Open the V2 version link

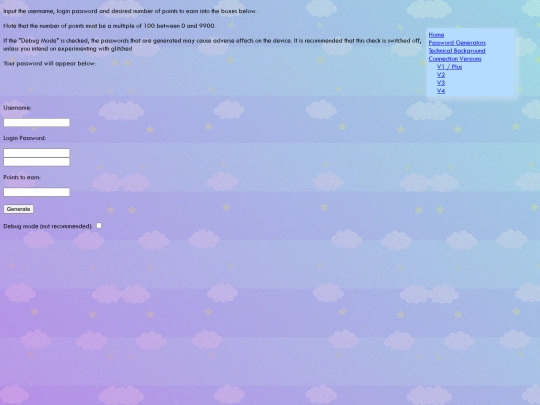tap(441, 75)
